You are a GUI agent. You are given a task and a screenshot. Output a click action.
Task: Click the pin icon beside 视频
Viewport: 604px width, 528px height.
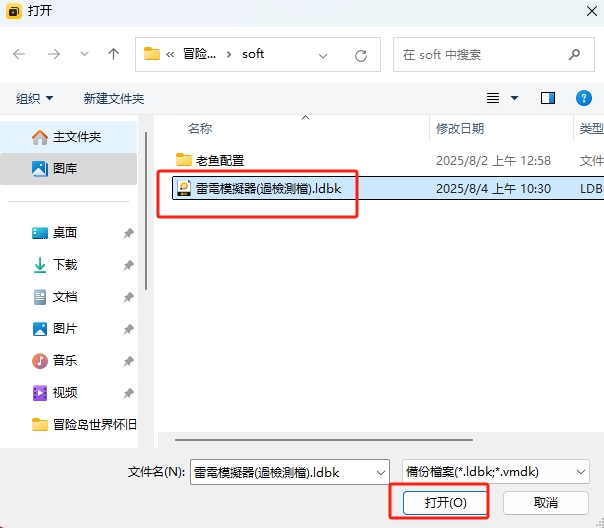tap(128, 393)
